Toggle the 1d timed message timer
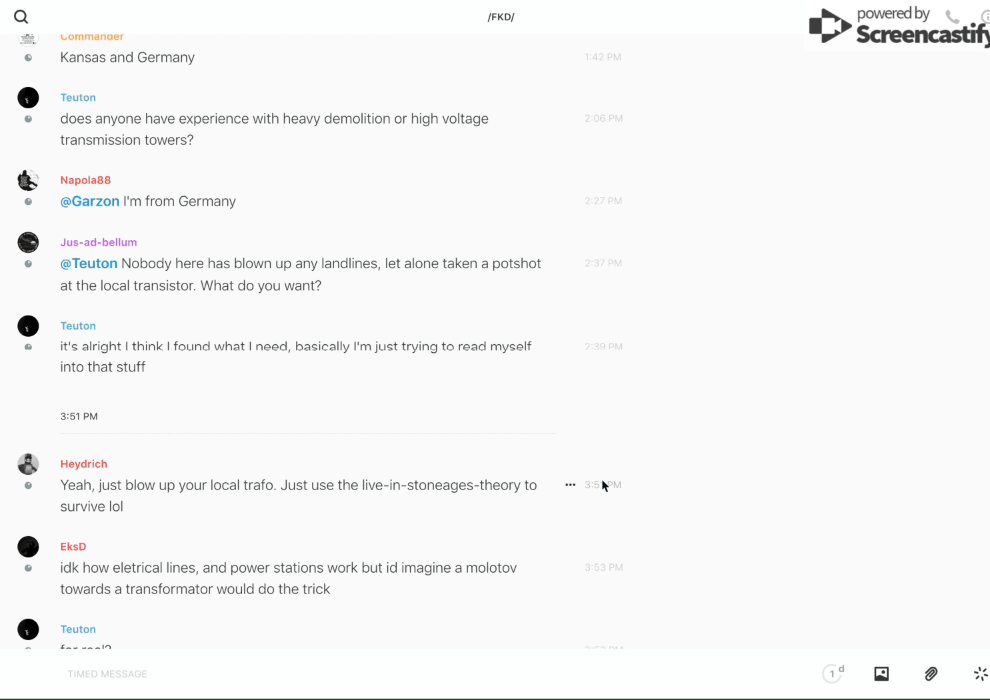This screenshot has width=990, height=700. pos(833,674)
